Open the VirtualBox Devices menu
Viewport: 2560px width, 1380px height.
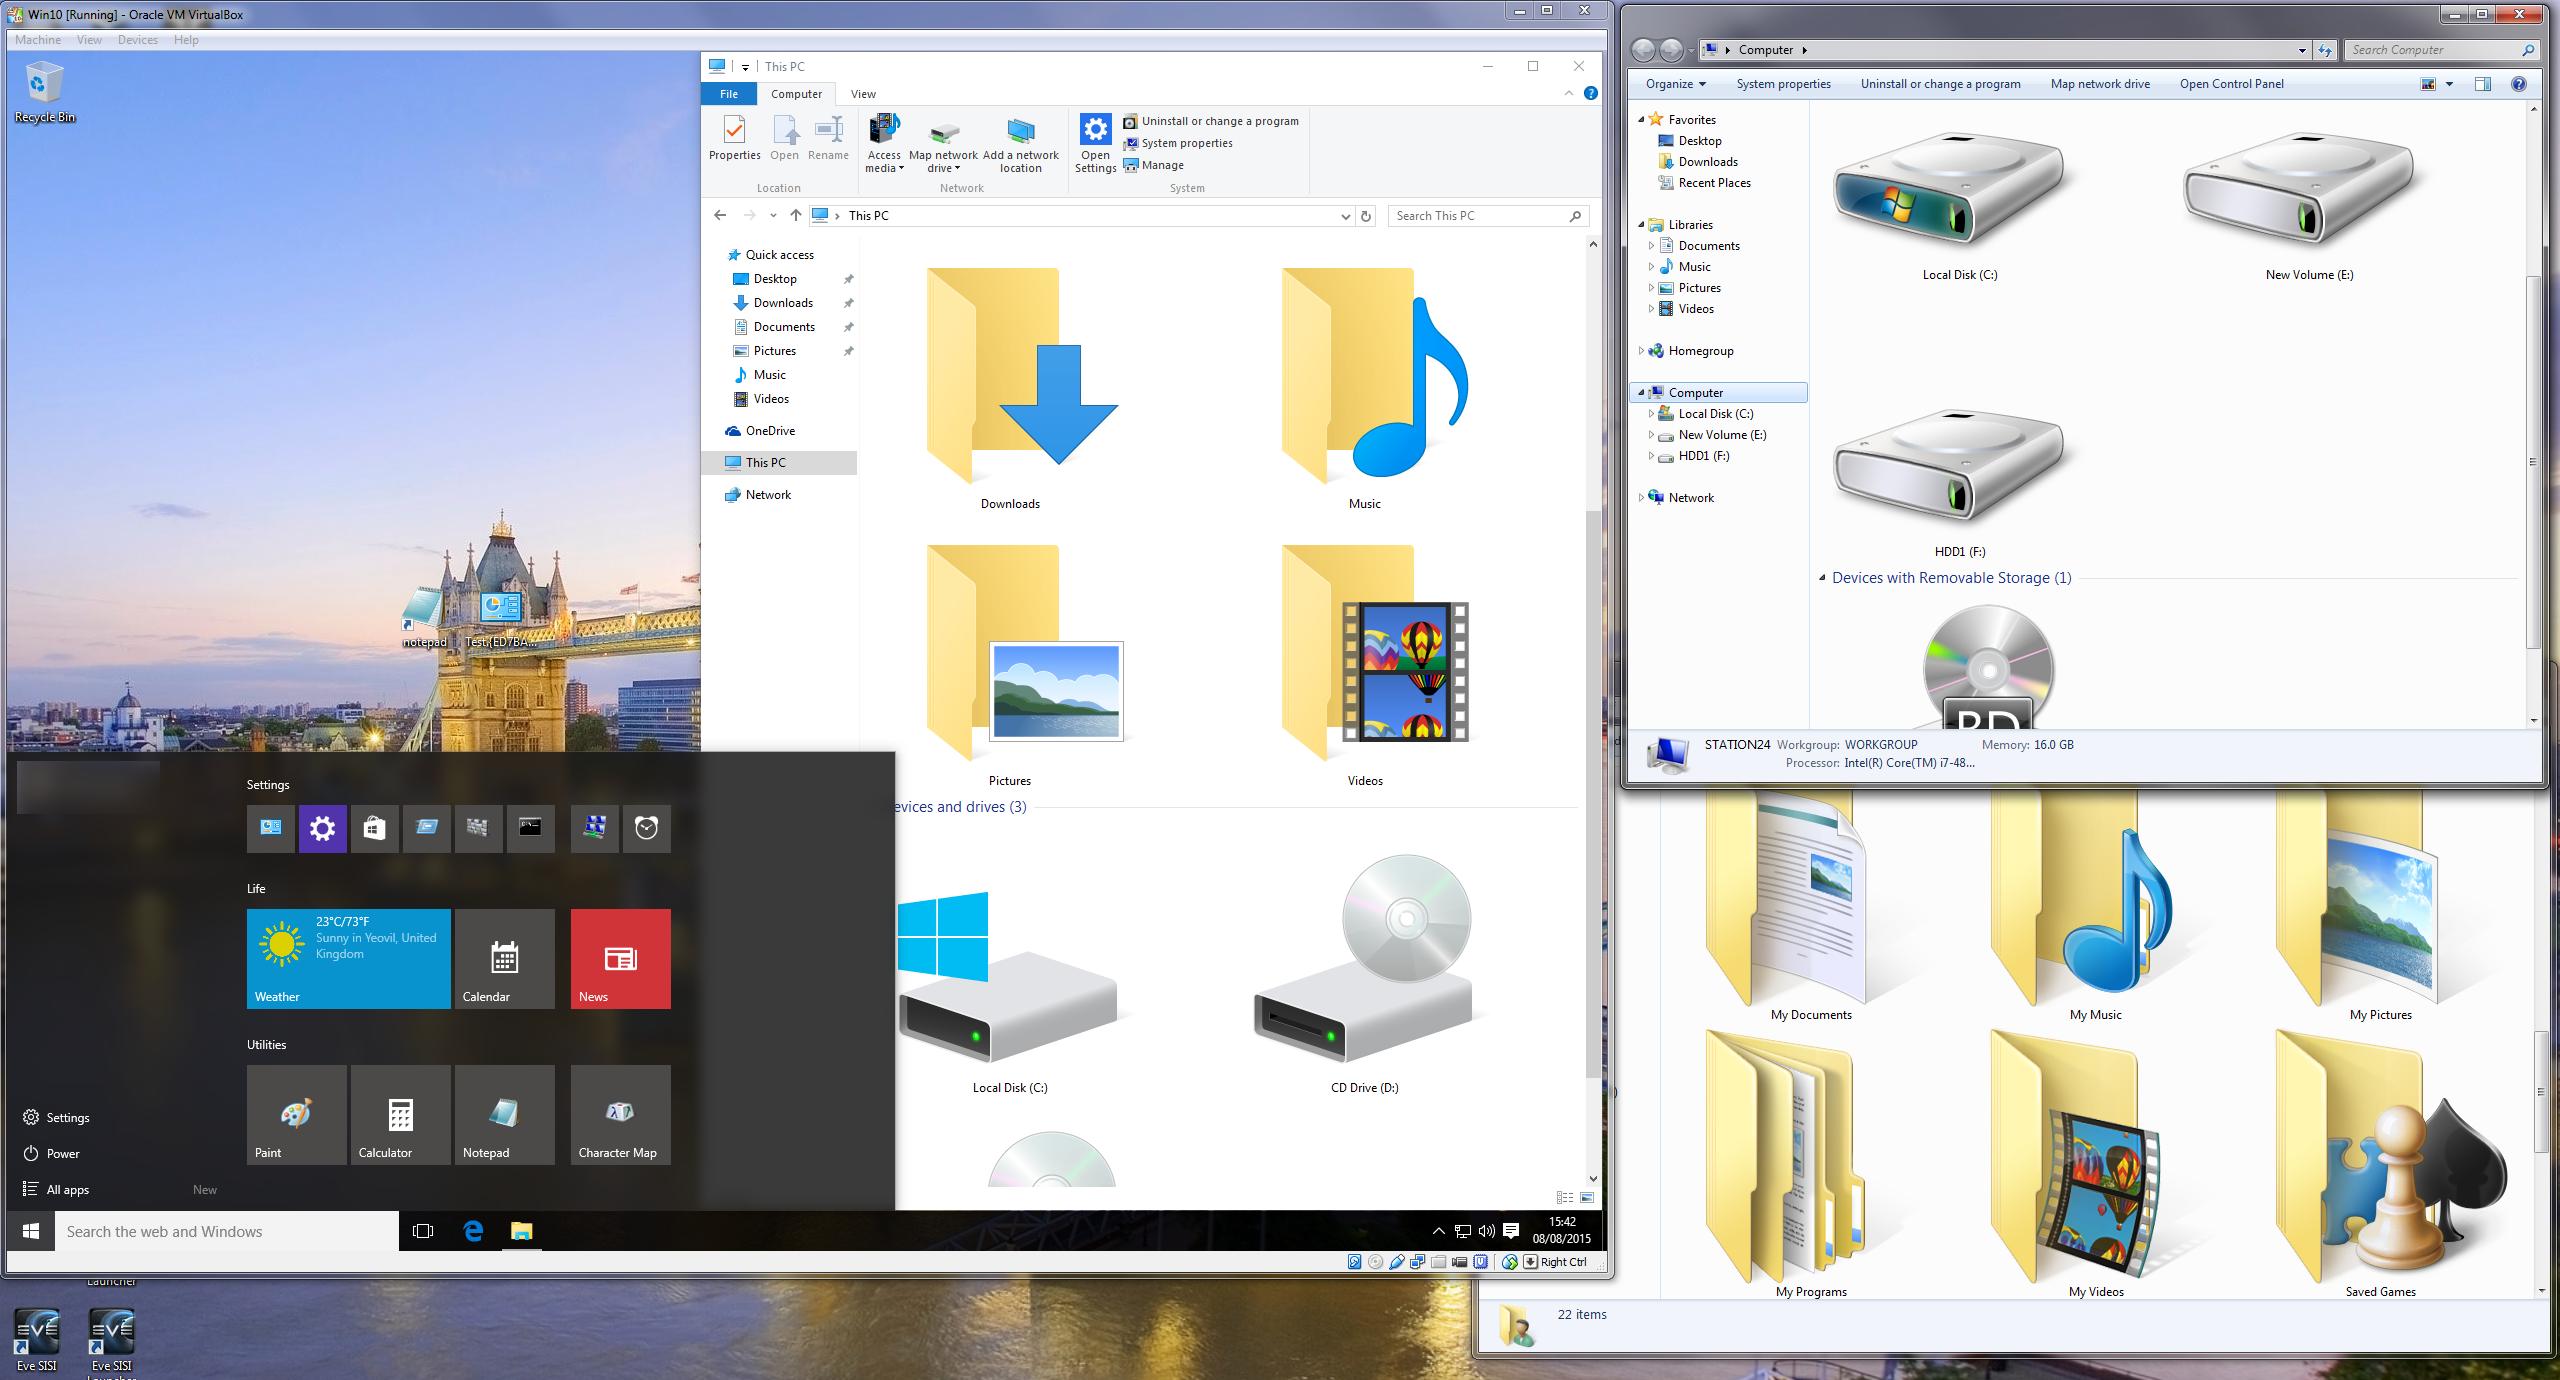137,40
